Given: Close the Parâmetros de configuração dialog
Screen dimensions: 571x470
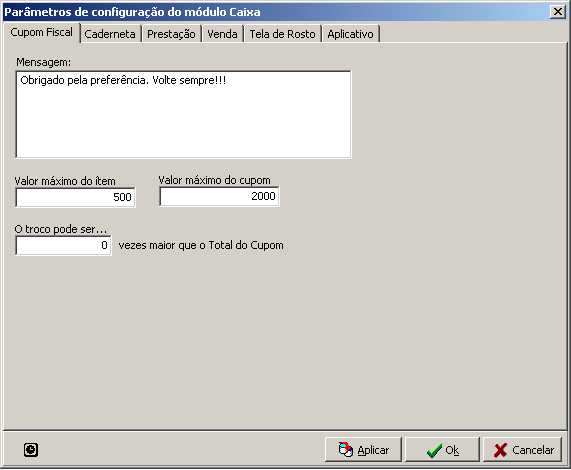Looking at the screenshot, I should (558, 12).
